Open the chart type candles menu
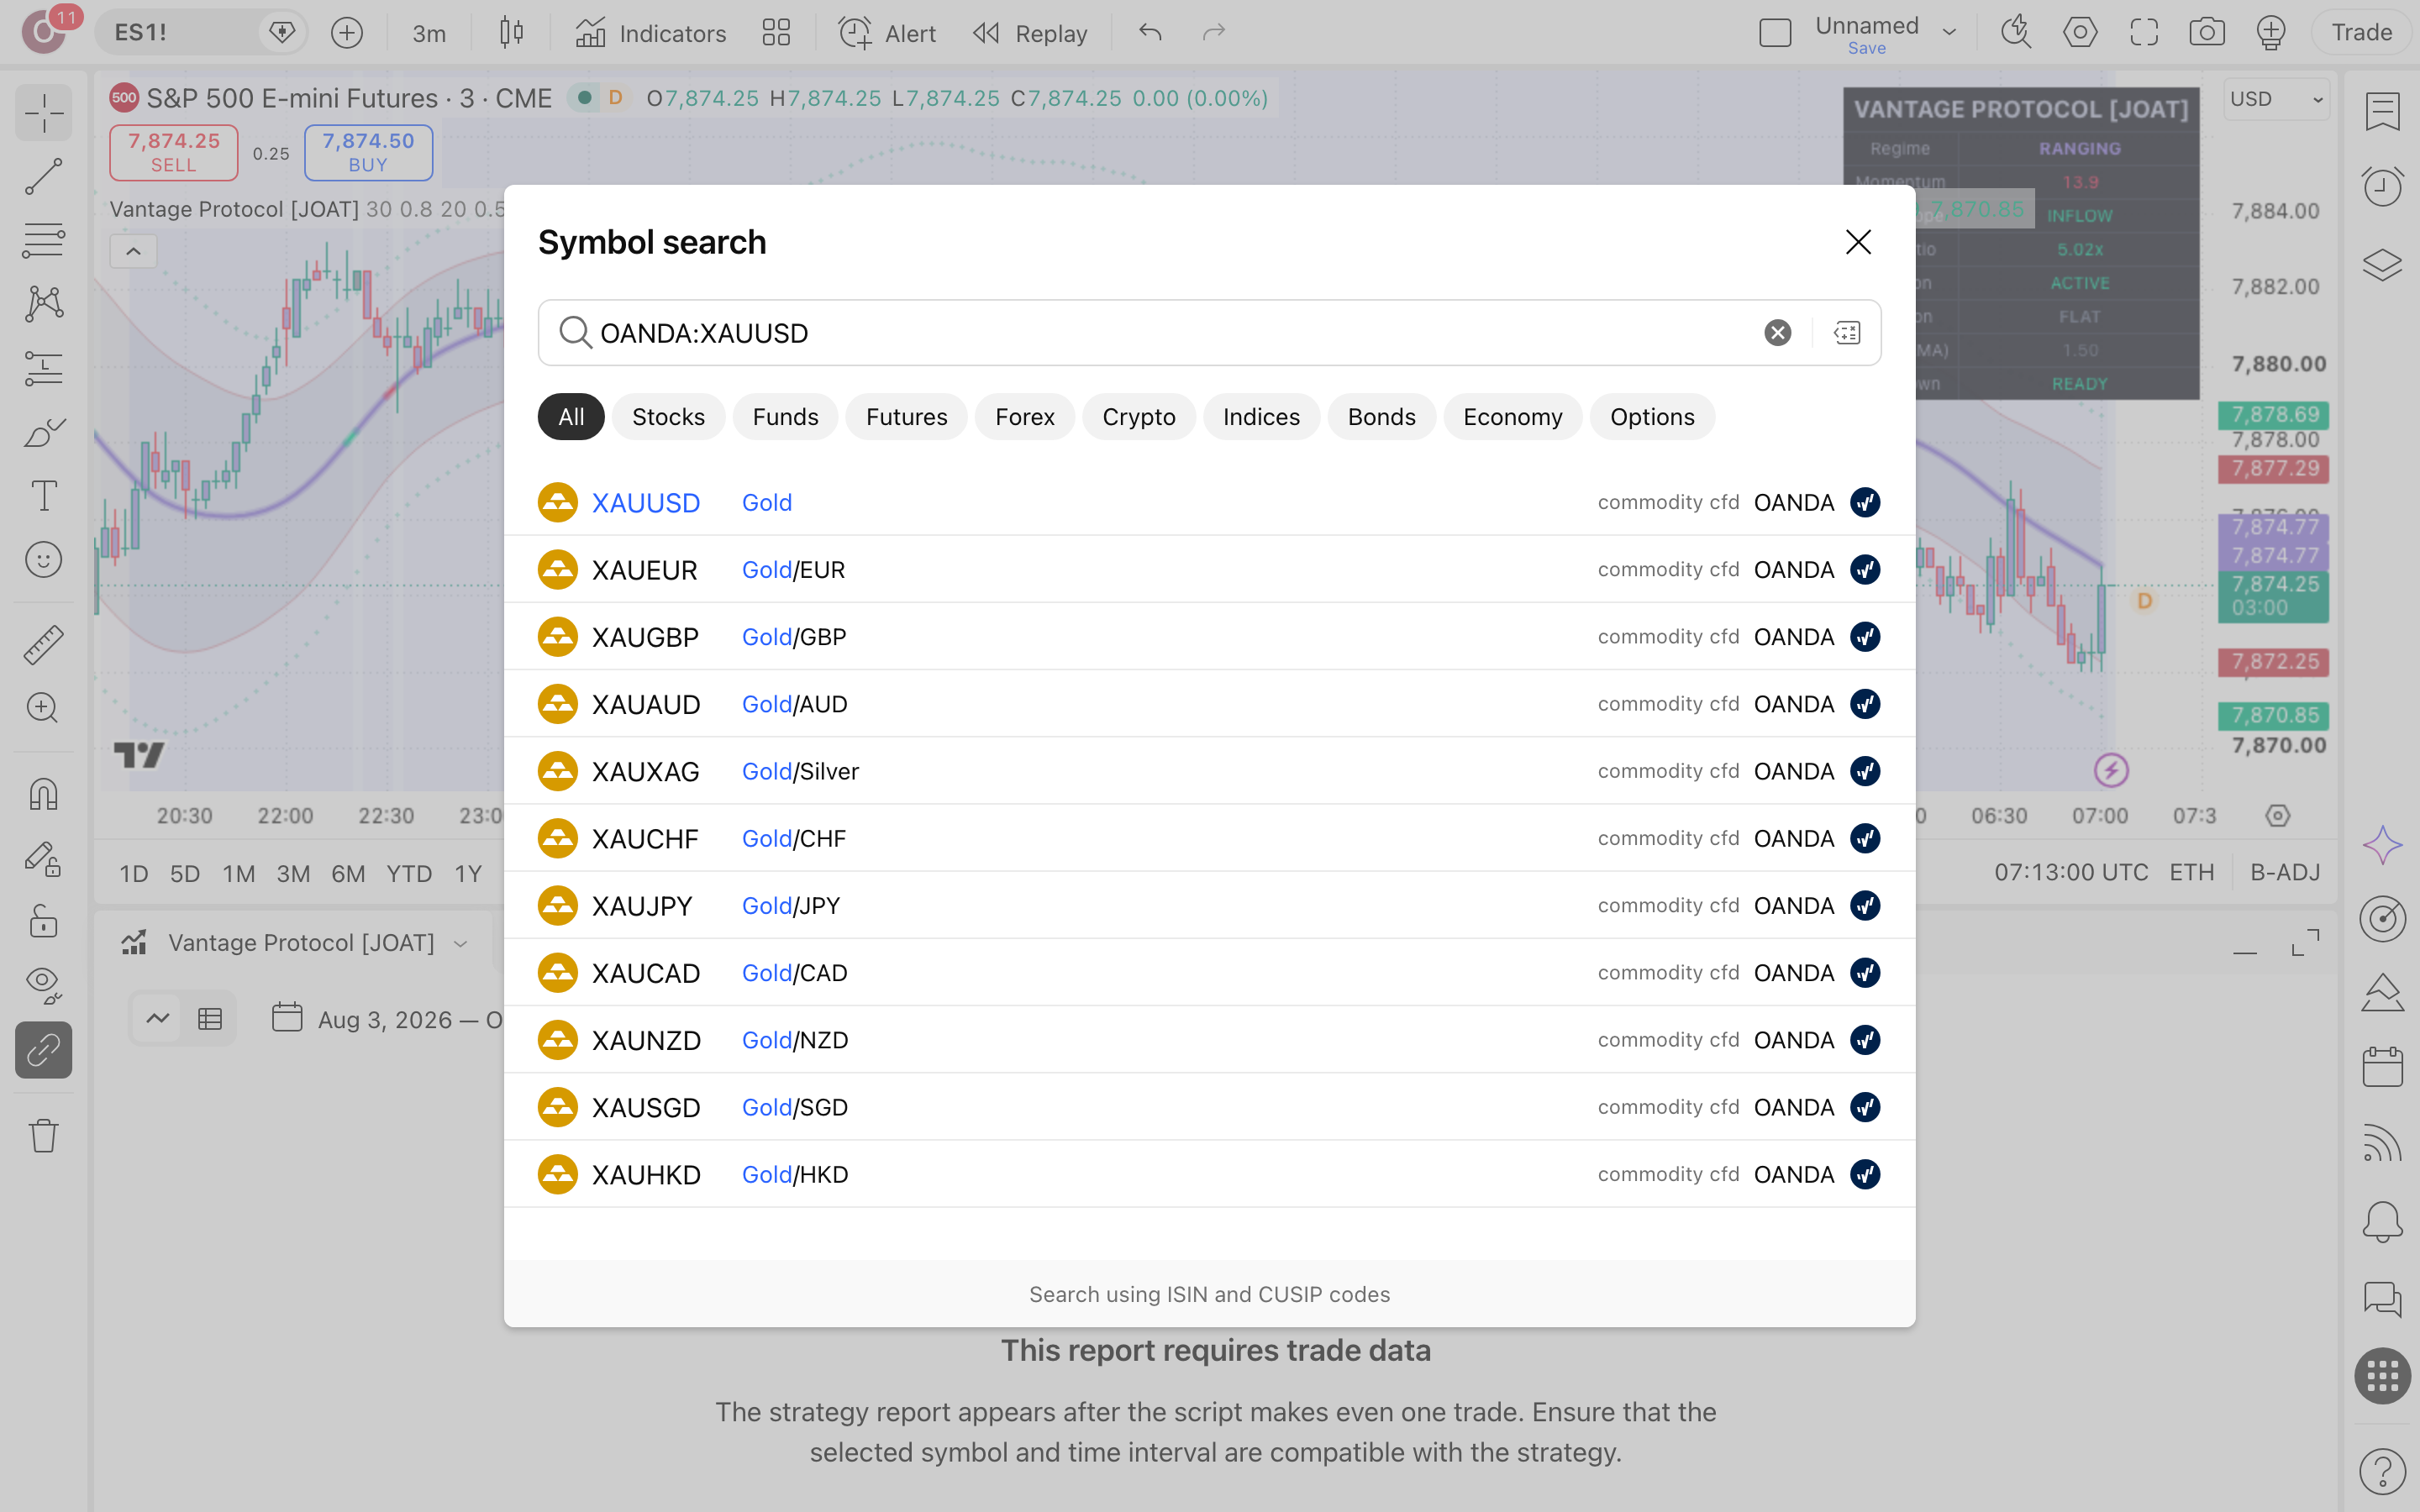 click(x=511, y=33)
